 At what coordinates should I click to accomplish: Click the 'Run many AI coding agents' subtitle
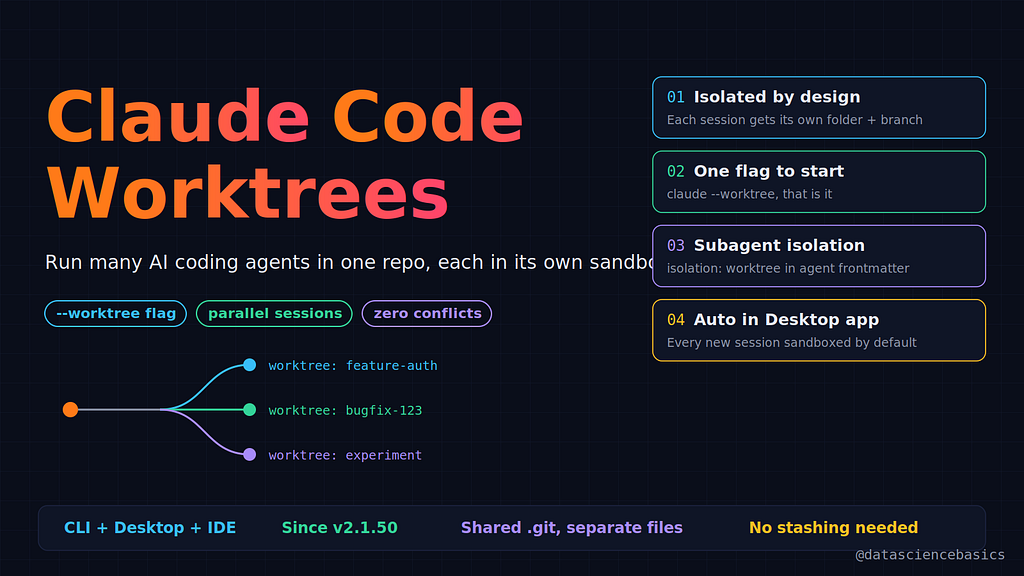pos(349,263)
